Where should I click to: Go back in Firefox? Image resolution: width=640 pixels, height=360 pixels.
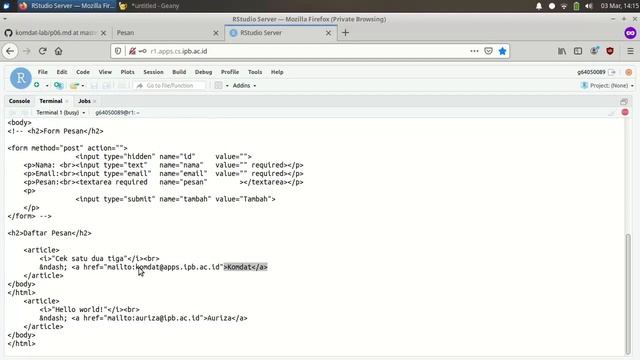pyautogui.click(x=10, y=51)
